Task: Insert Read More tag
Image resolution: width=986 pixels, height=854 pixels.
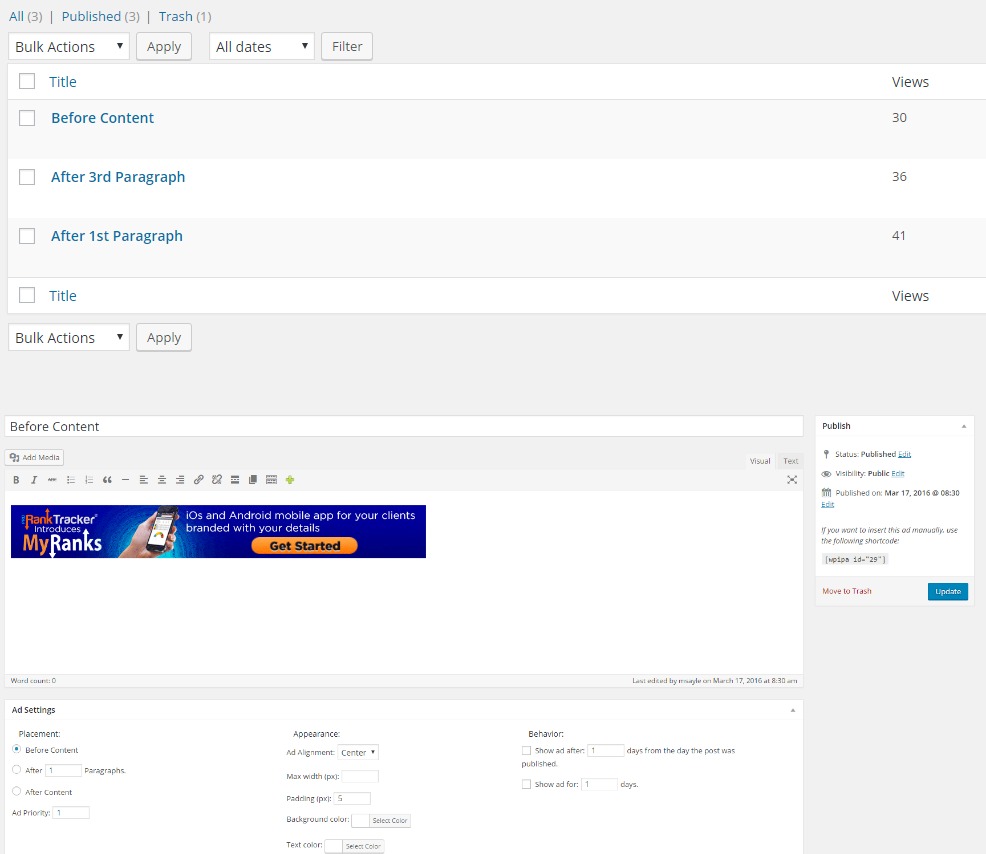Action: click(235, 480)
